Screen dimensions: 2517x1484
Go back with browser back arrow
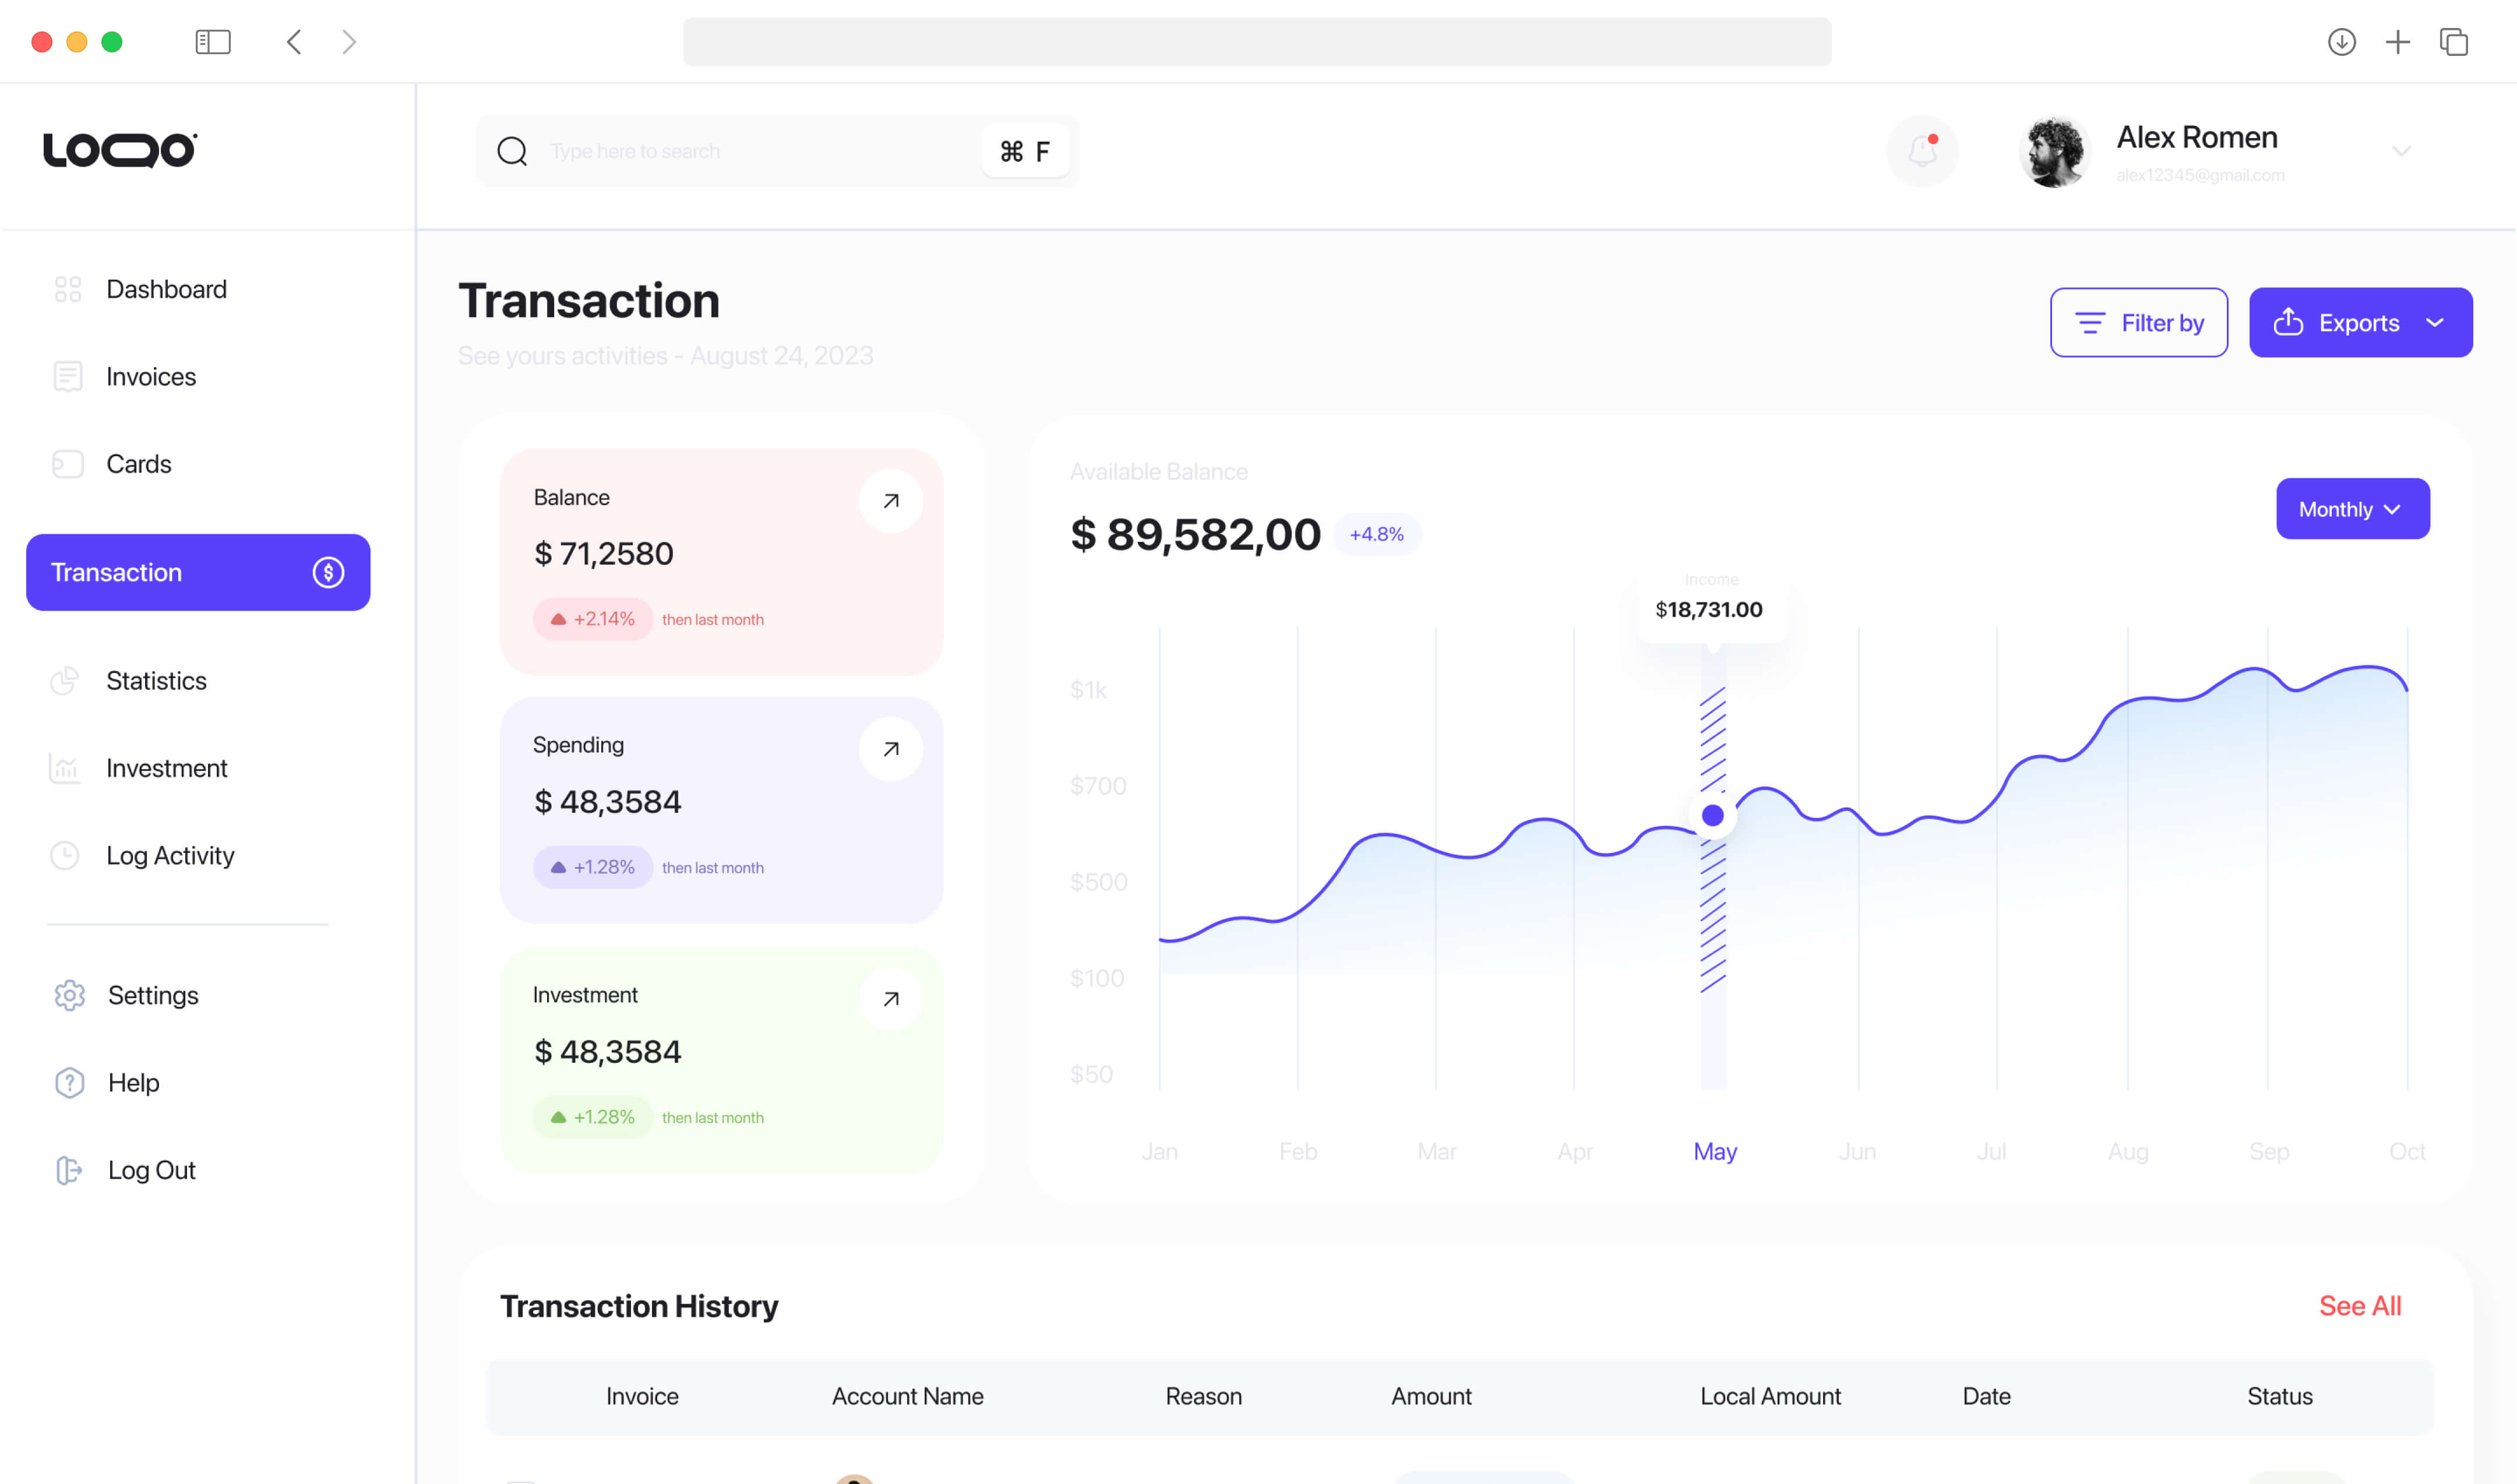tap(294, 42)
